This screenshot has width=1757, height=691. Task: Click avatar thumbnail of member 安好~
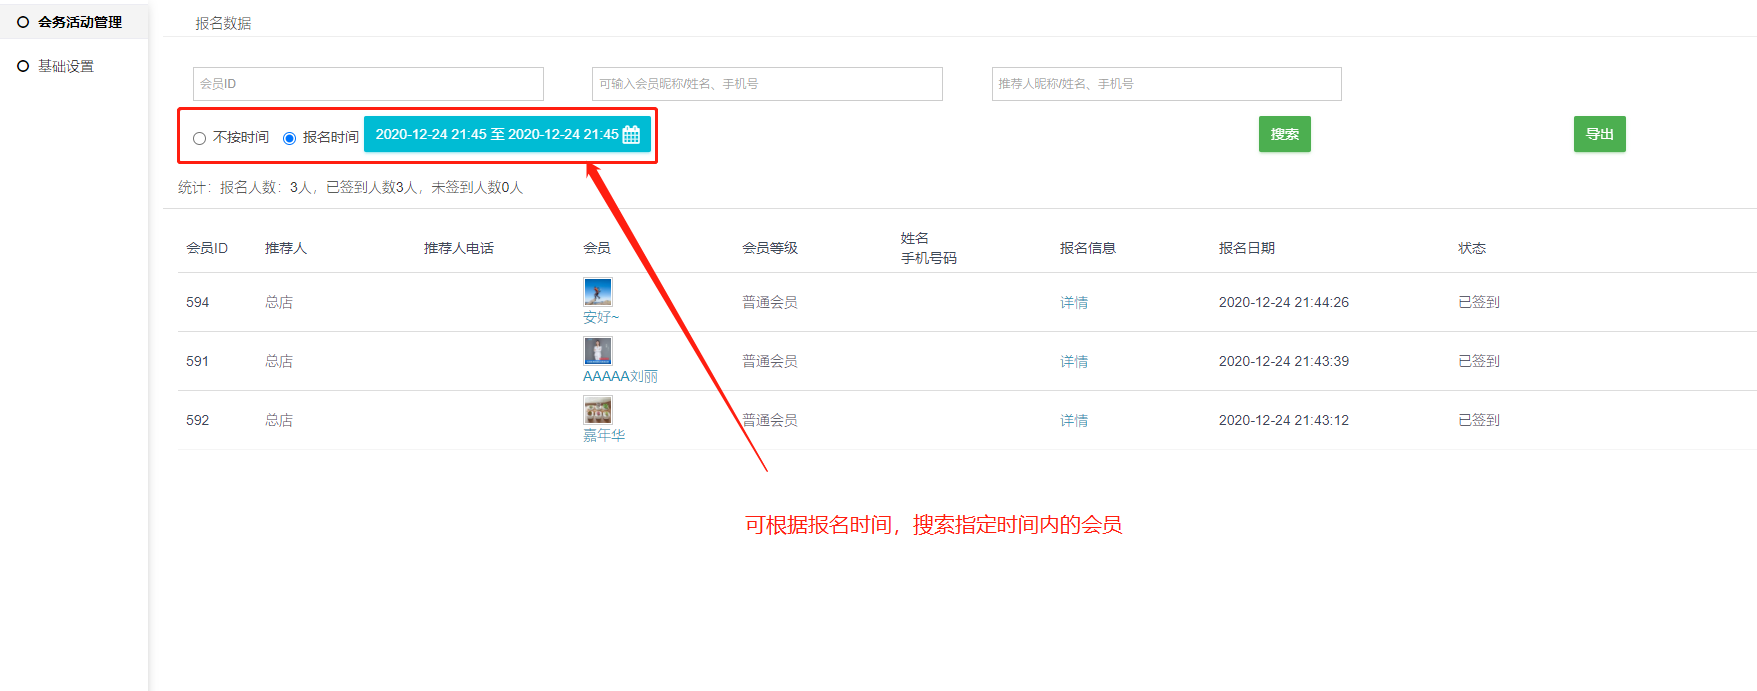598,292
